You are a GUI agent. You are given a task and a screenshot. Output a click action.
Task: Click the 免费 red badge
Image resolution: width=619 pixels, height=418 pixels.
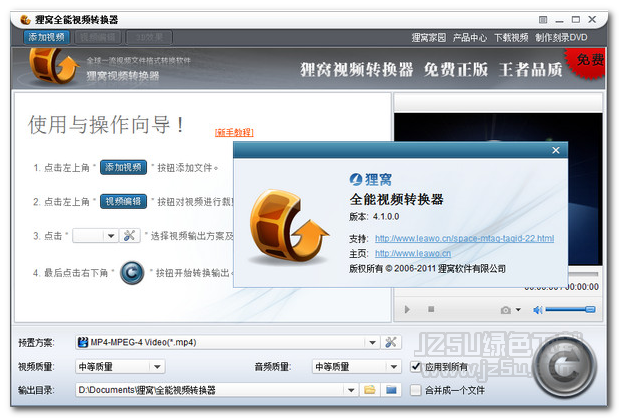(x=586, y=63)
